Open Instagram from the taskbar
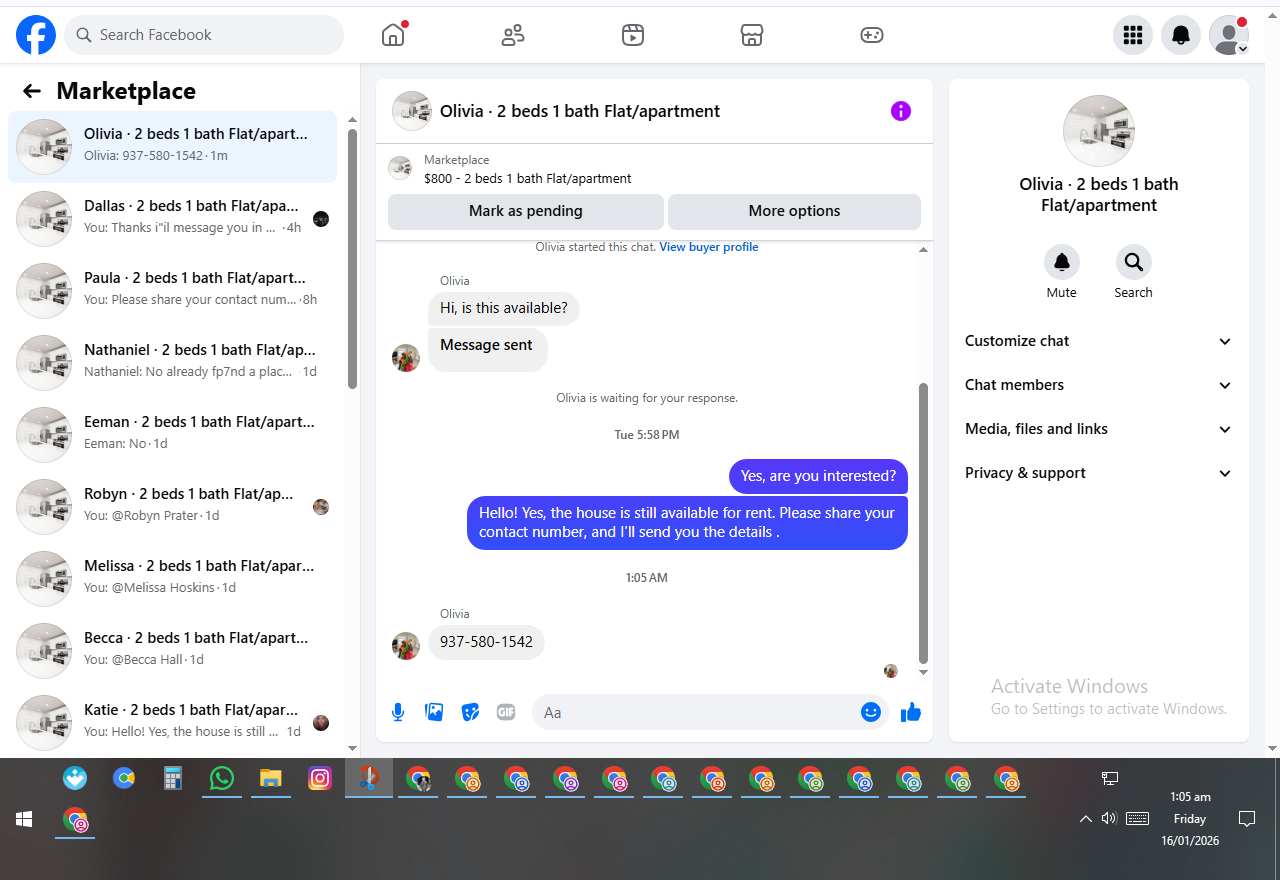Image resolution: width=1280 pixels, height=880 pixels. [320, 778]
